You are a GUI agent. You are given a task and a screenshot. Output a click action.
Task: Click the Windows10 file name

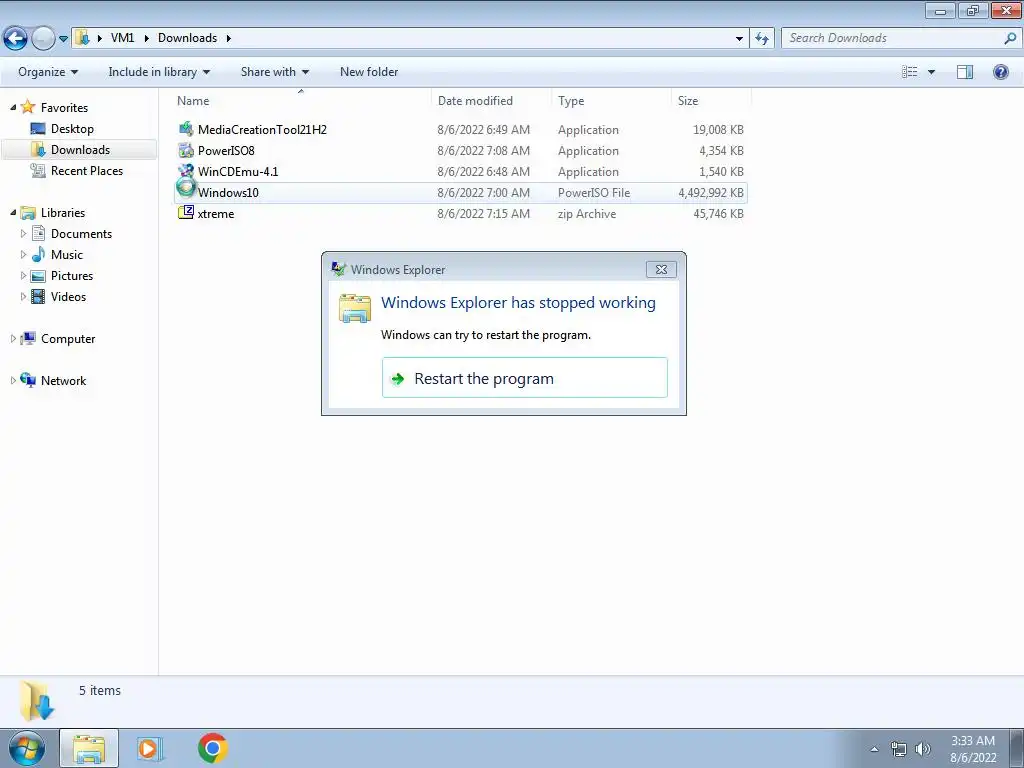click(x=228, y=193)
